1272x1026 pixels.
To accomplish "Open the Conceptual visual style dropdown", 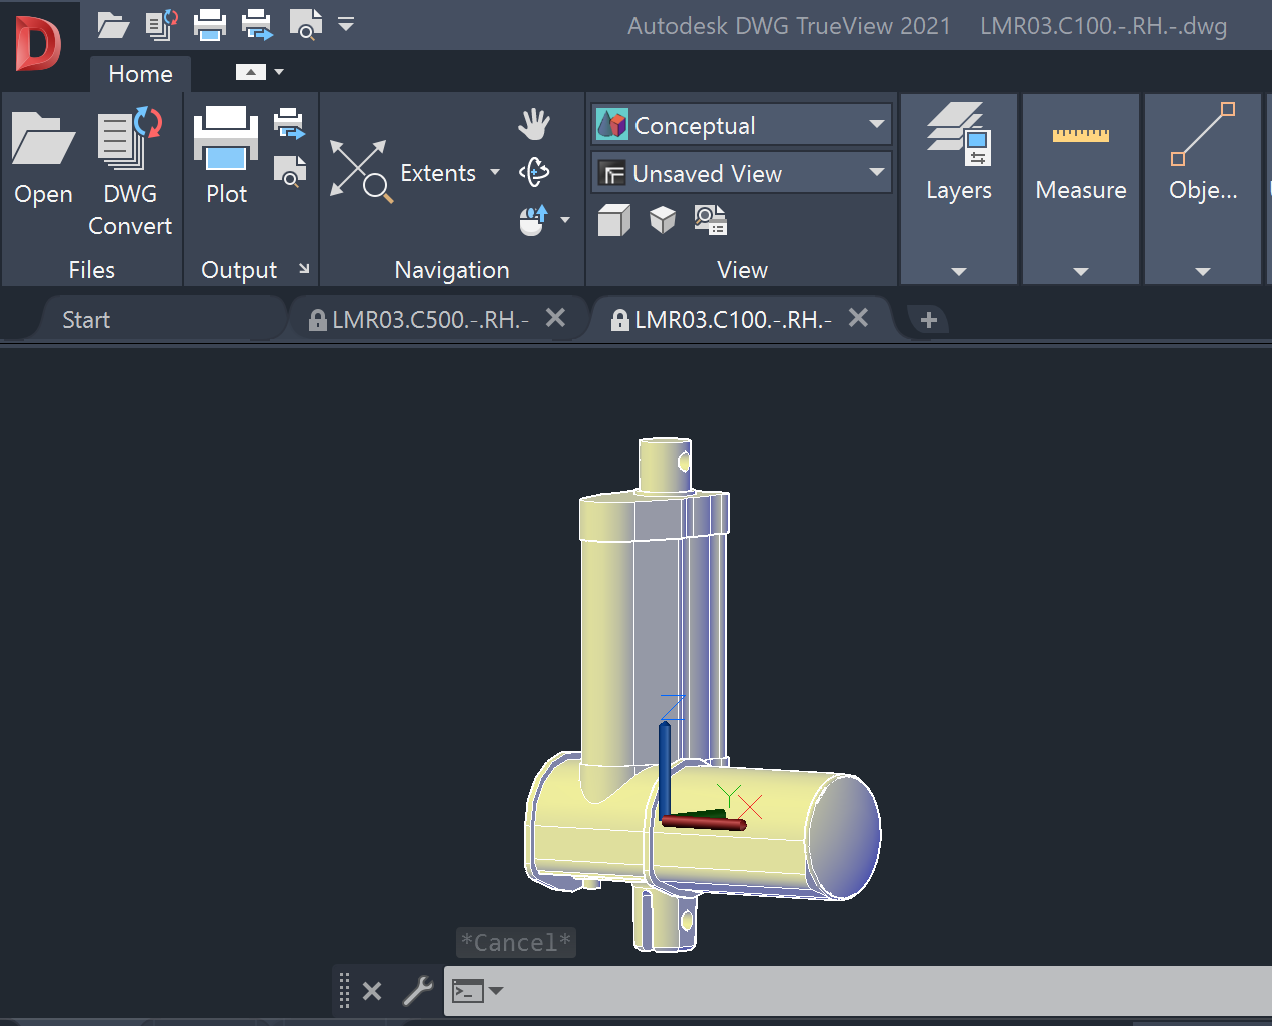I will coord(875,124).
